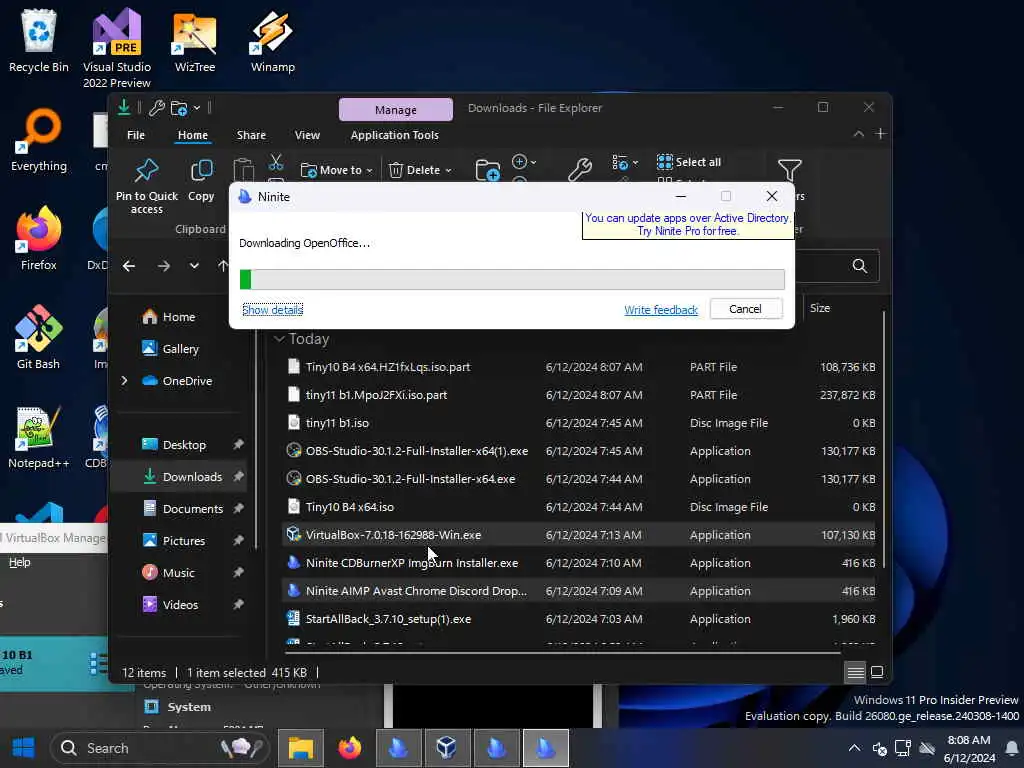Image resolution: width=1024 pixels, height=768 pixels.
Task: Open Properties wrench icon in ribbon
Action: pos(579,170)
